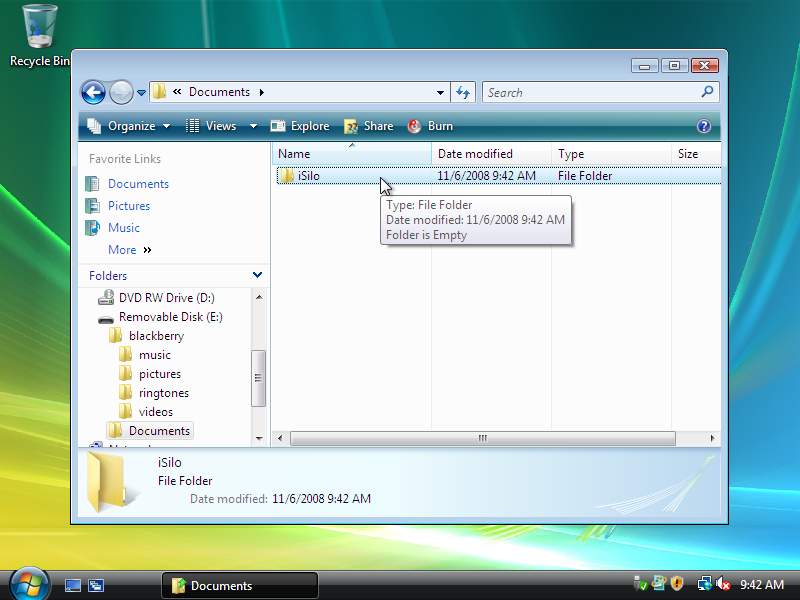
Task: Open the Pictures favorite link
Action: [128, 206]
